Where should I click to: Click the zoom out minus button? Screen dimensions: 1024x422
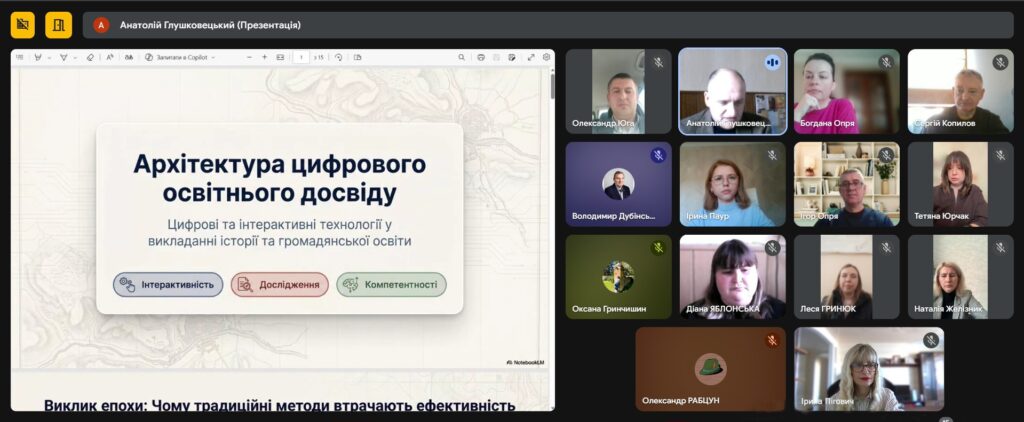click(x=249, y=58)
